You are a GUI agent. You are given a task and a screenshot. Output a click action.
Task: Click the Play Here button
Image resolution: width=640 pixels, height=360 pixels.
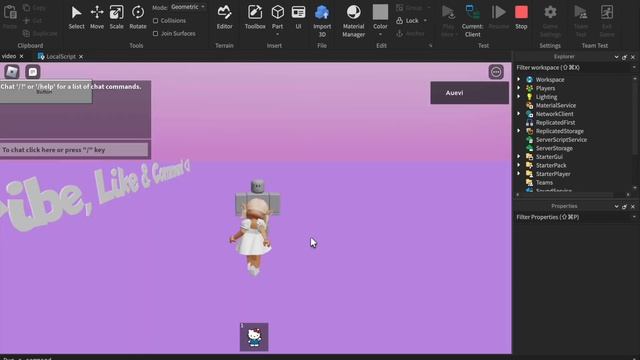[448, 21]
